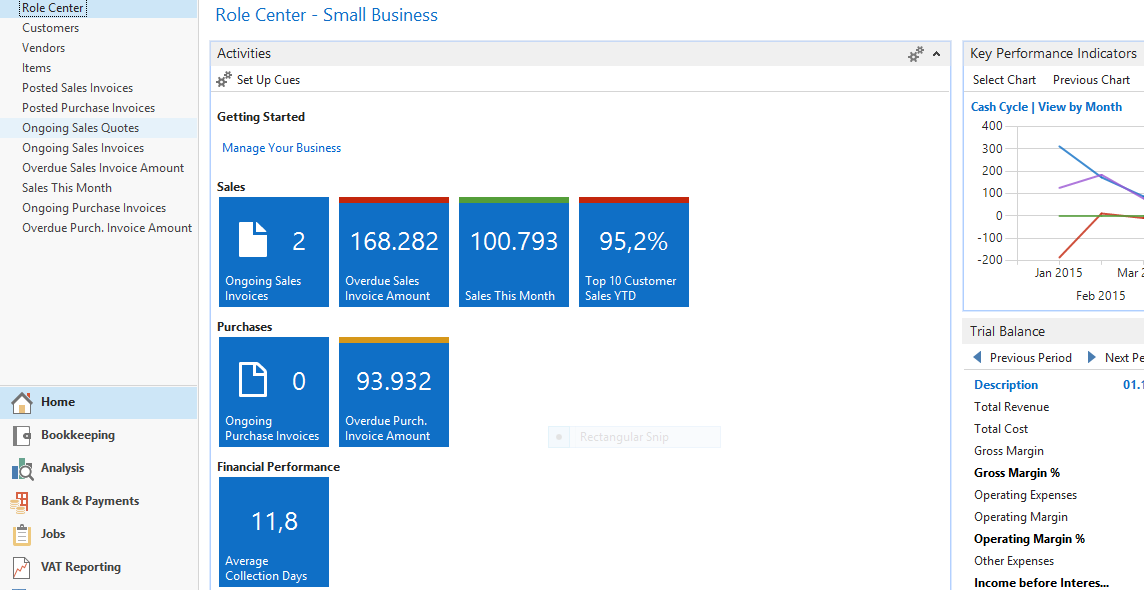The height and width of the screenshot is (590, 1144).
Task: Open Bookkeeping via its ledger icon
Action: (x=22, y=436)
